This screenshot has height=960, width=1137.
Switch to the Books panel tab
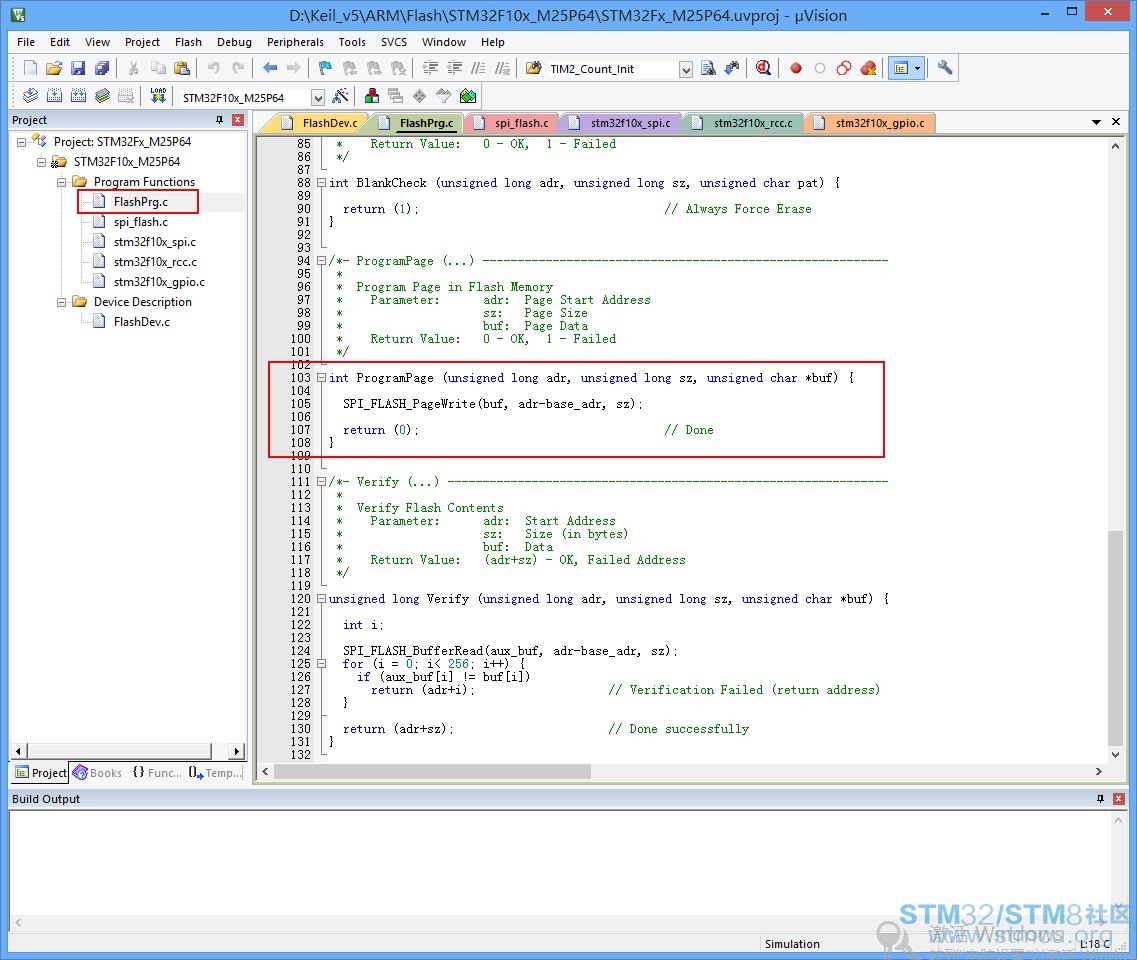click(x=98, y=773)
